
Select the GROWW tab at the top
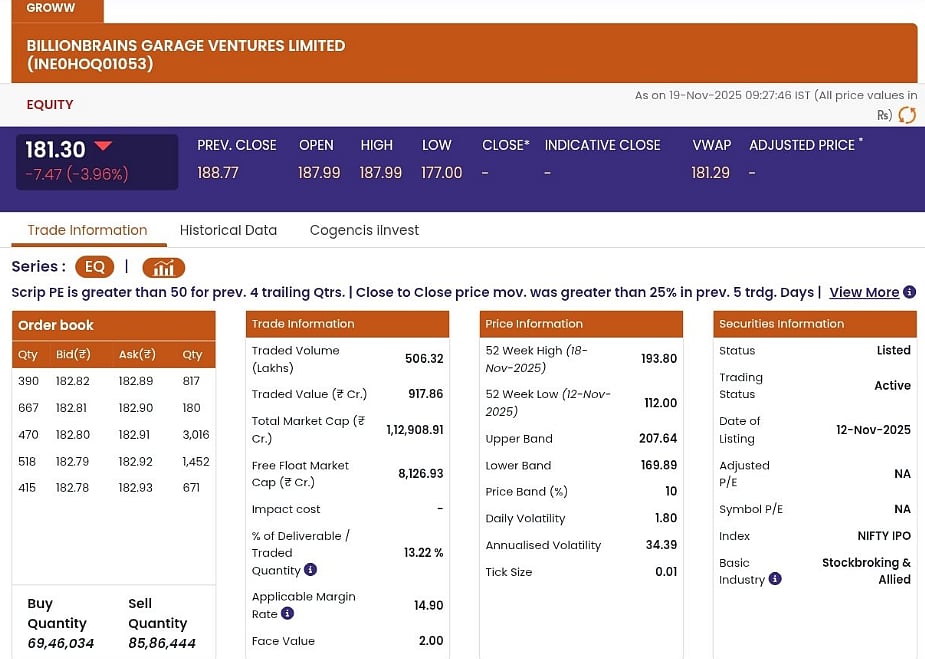click(51, 8)
